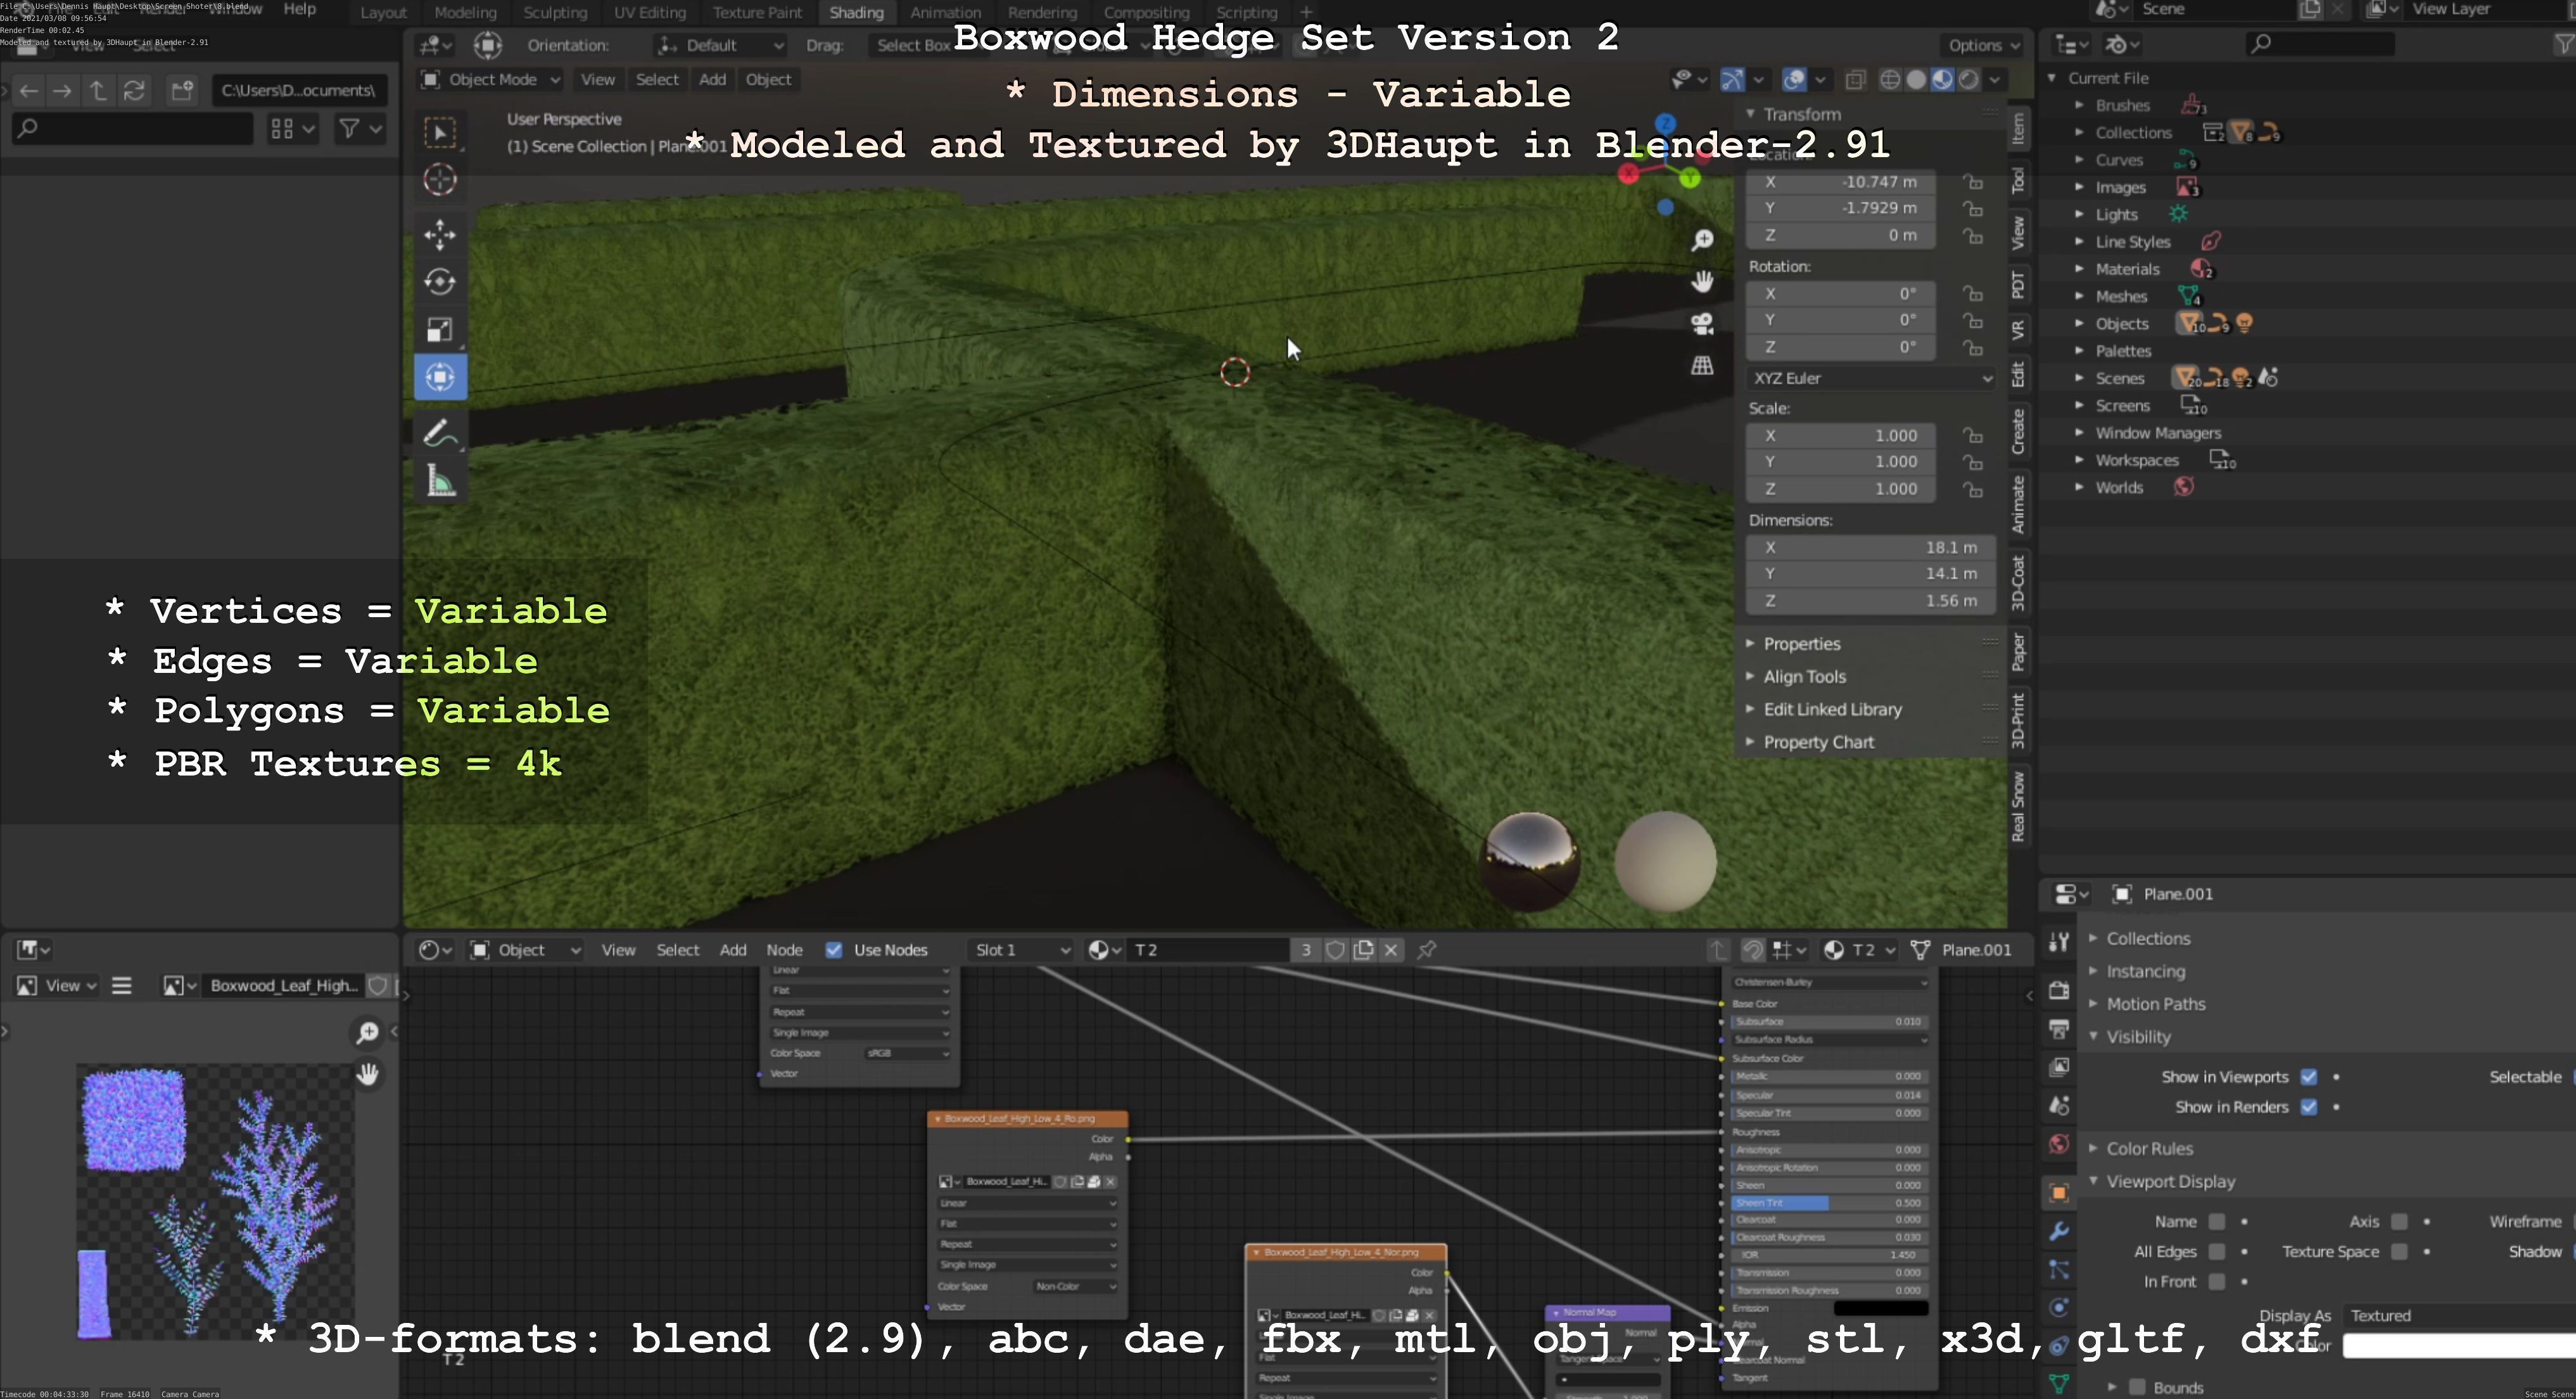Switch to UV Editing workspace tab
Image resolution: width=2576 pixels, height=1399 pixels.
coord(650,13)
